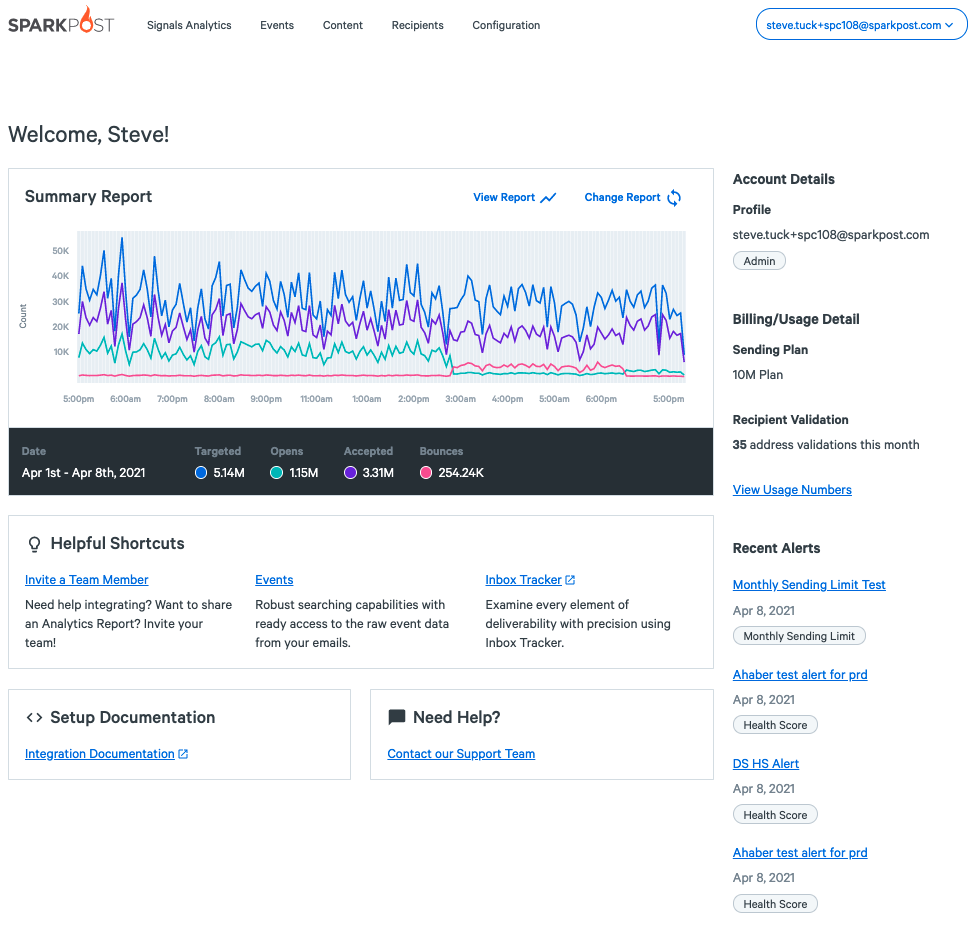This screenshot has width=978, height=933.
Task: Click the 10M Plan text
Action: point(758,375)
